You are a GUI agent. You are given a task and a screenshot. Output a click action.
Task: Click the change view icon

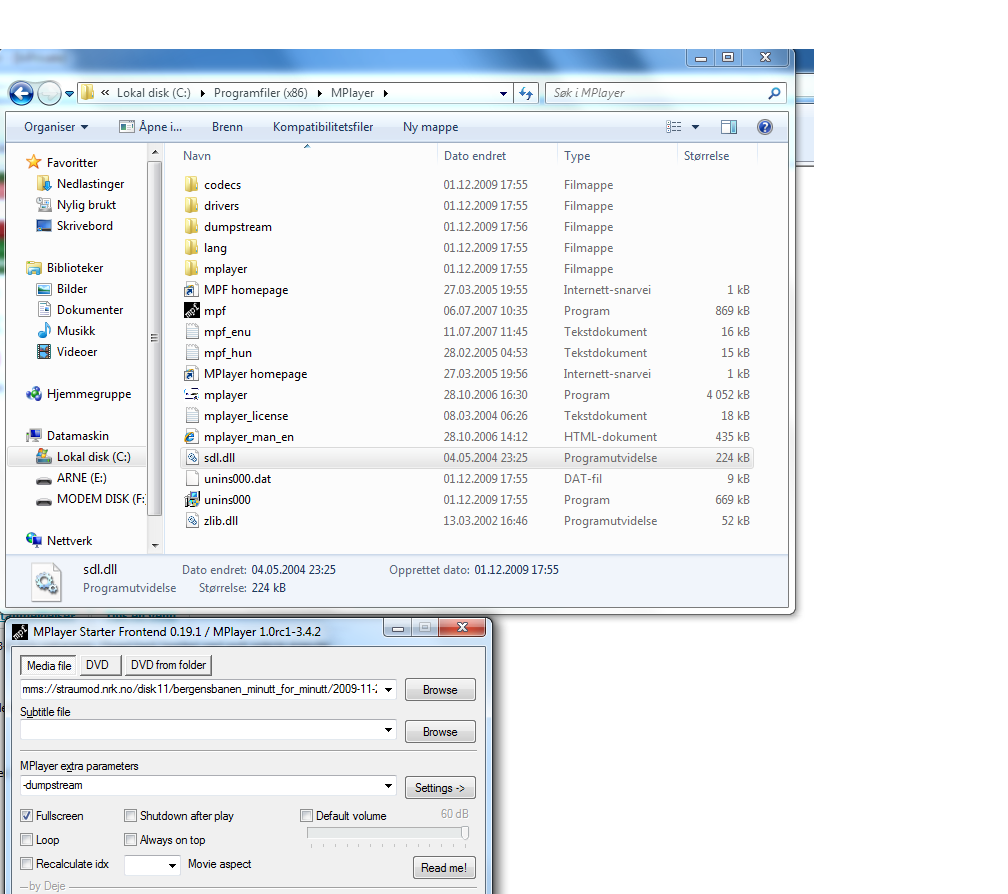tap(674, 127)
